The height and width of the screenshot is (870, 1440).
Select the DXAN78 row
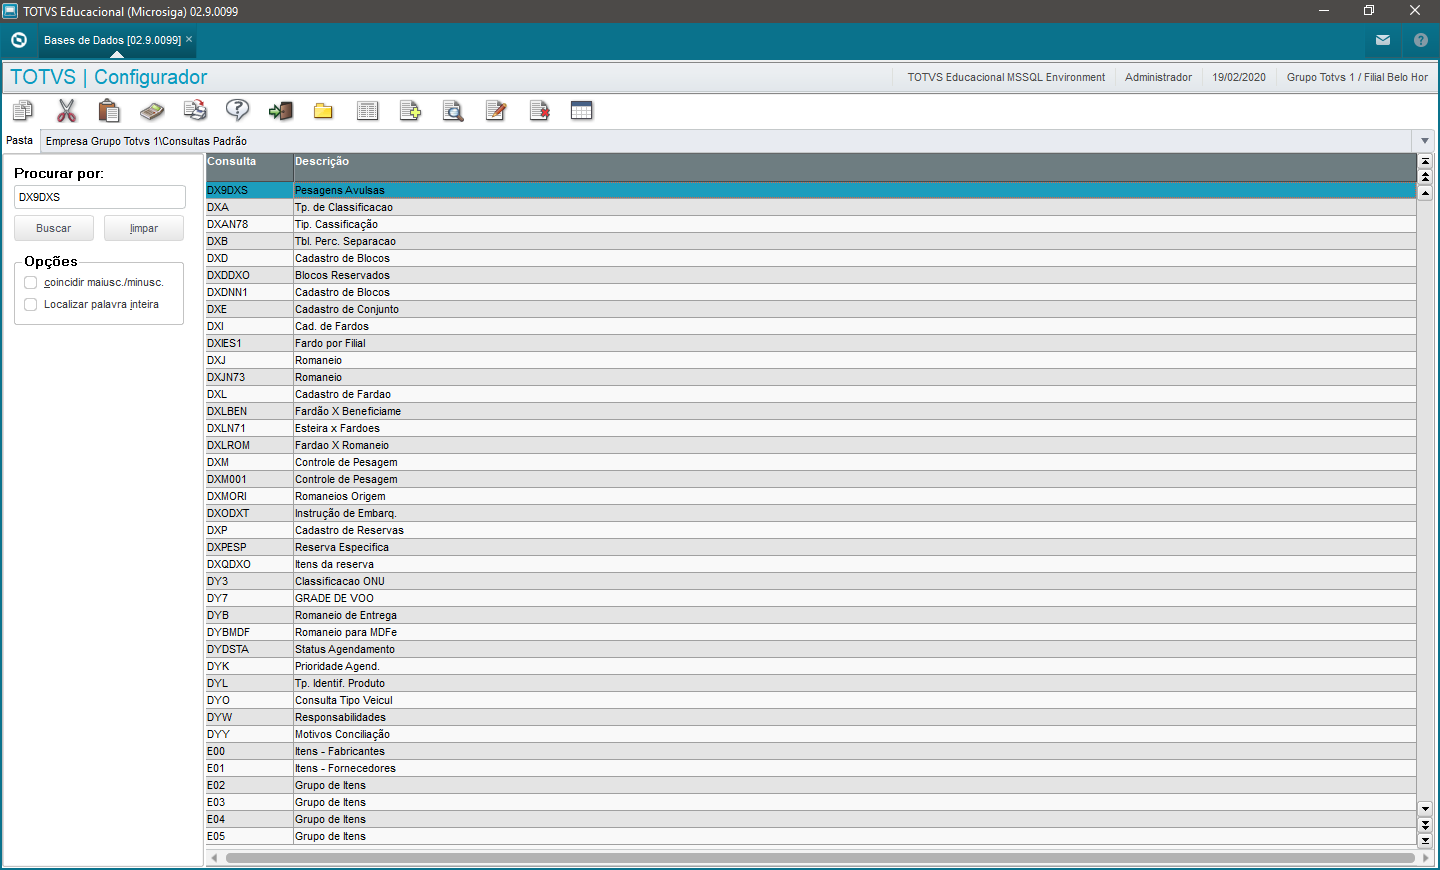point(811,224)
